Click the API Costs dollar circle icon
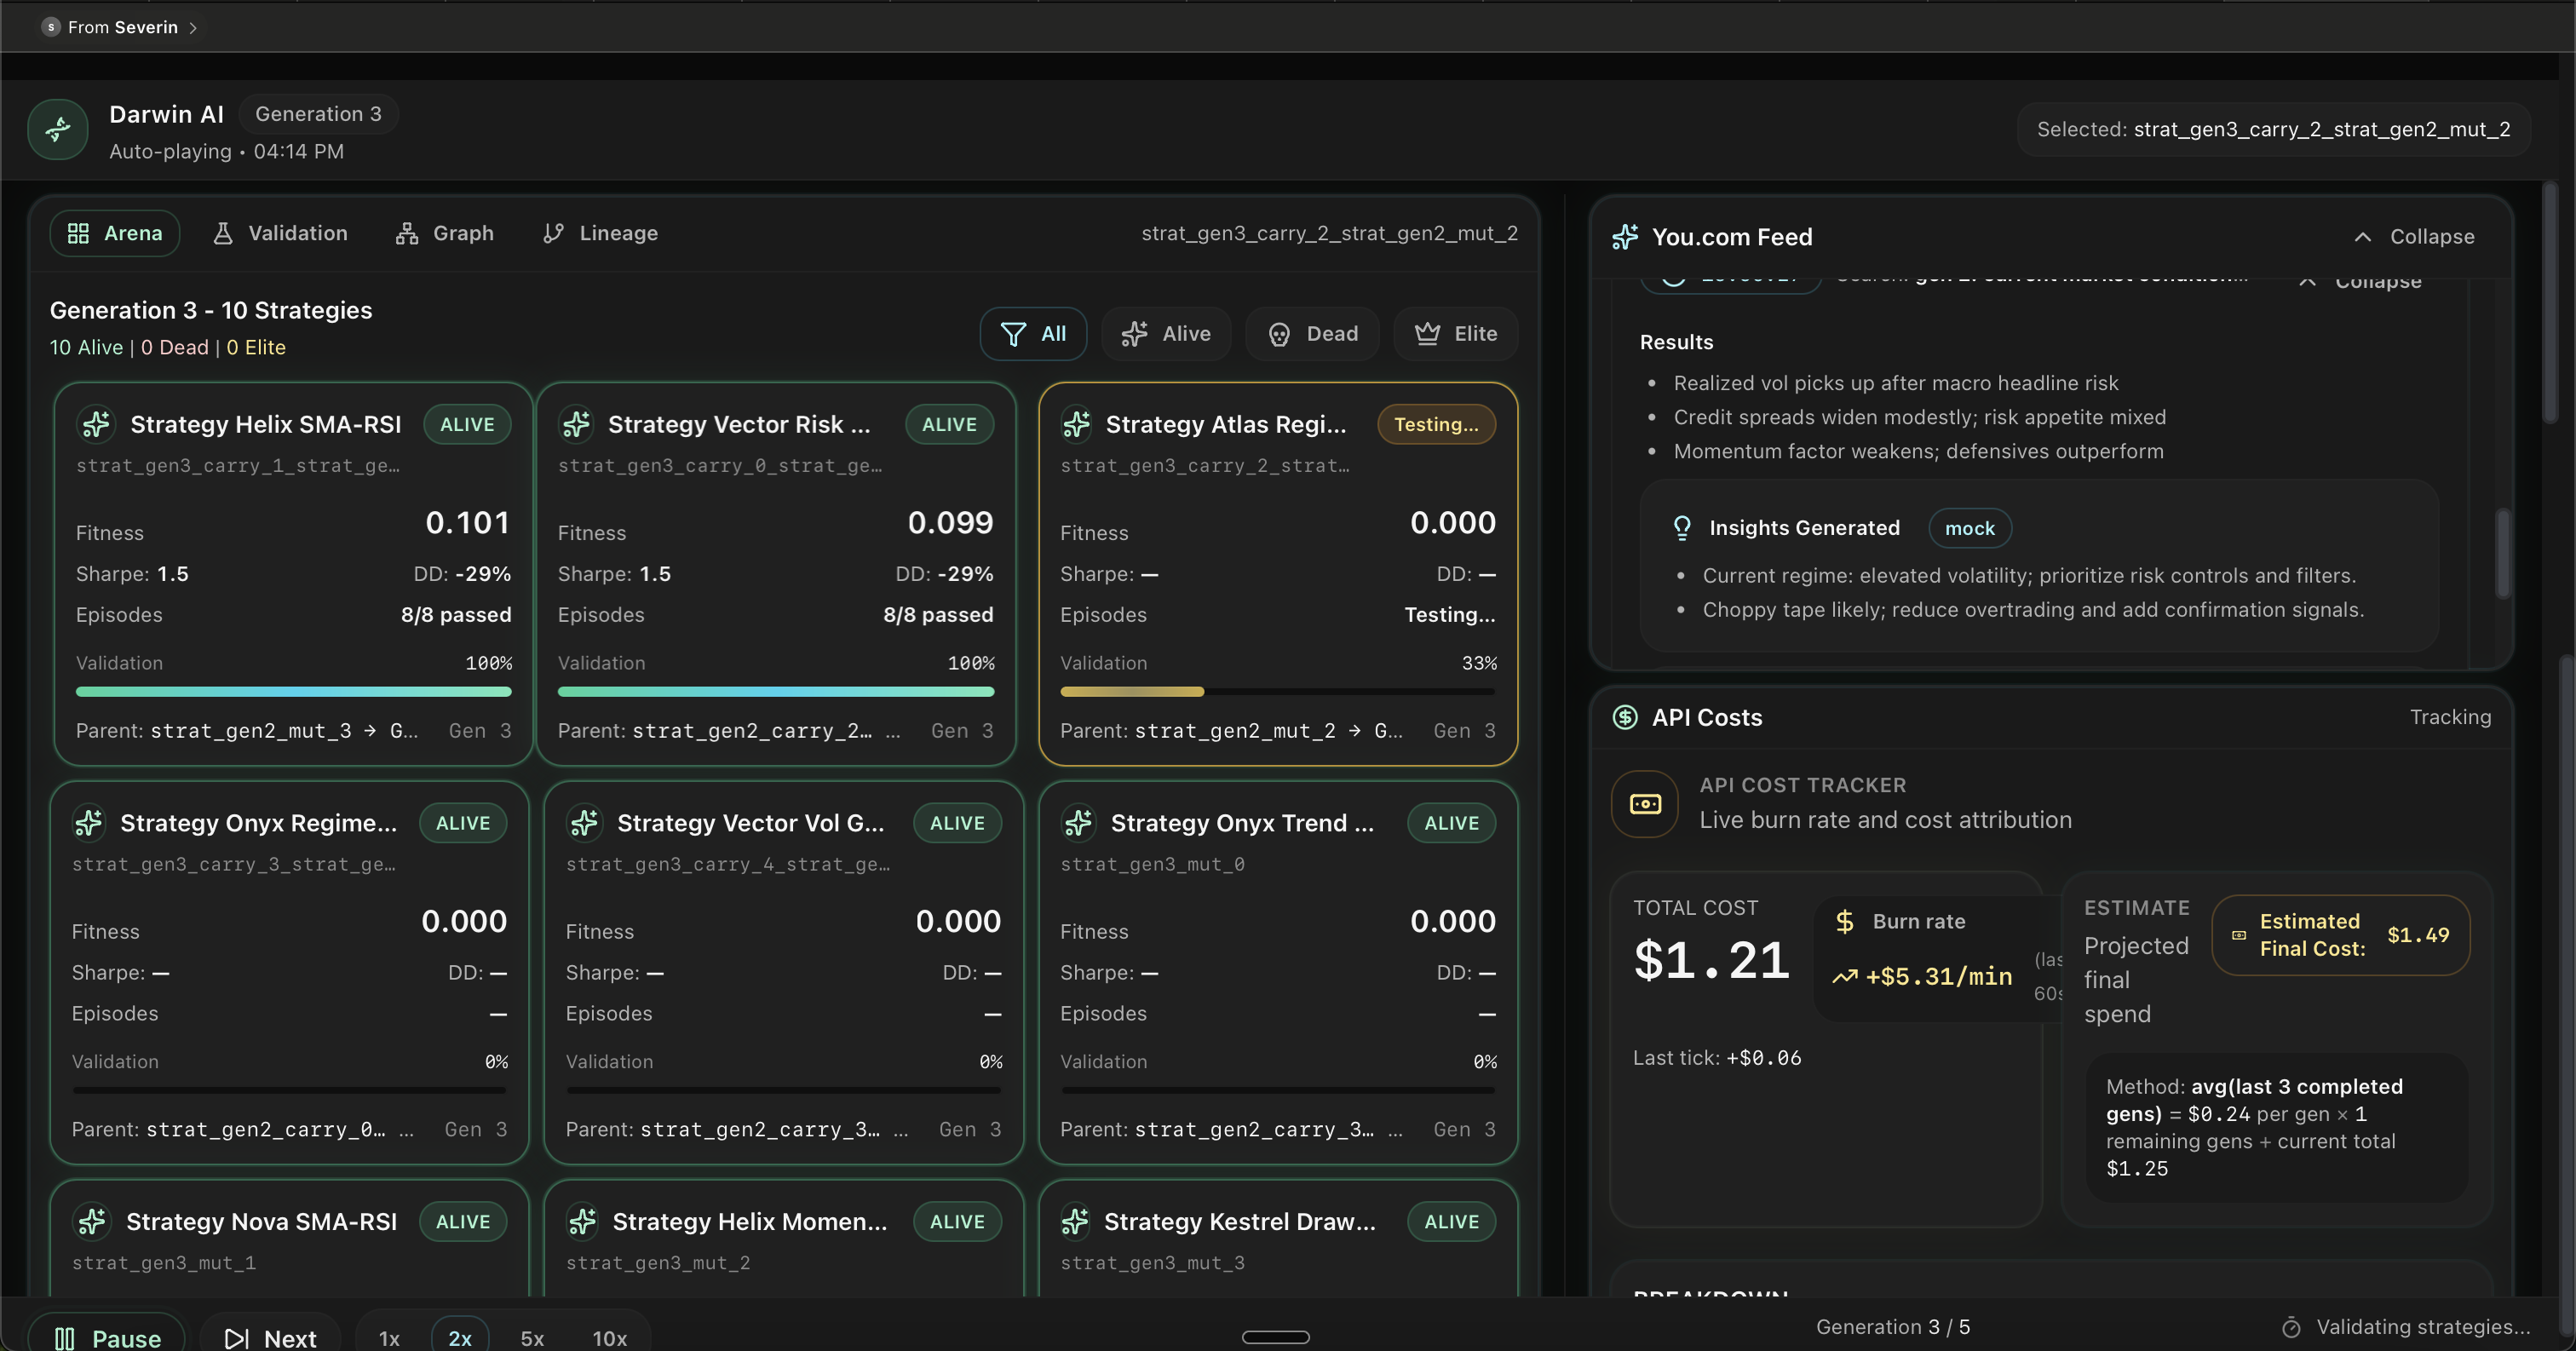 point(1625,717)
